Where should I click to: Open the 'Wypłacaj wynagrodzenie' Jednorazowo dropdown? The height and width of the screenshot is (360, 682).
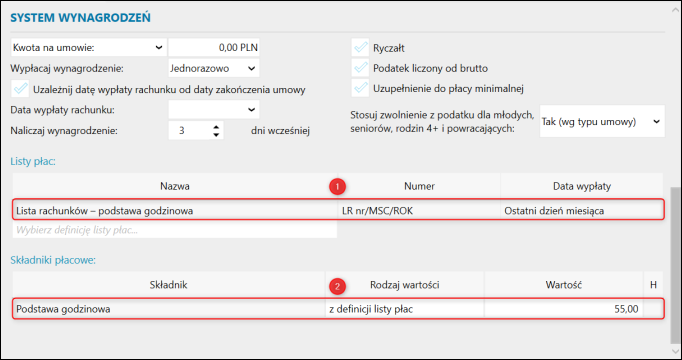tap(214, 68)
